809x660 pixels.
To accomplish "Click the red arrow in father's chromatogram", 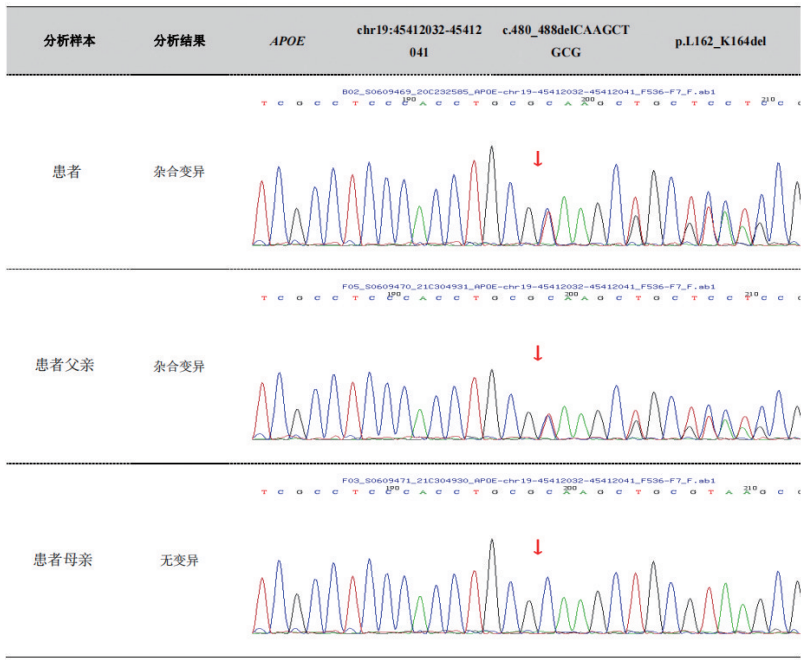I will 537,353.
